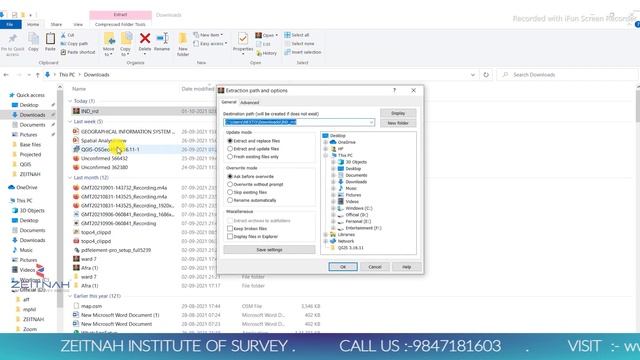
Task: Click Copy path in ribbon
Action: (x=74, y=44)
